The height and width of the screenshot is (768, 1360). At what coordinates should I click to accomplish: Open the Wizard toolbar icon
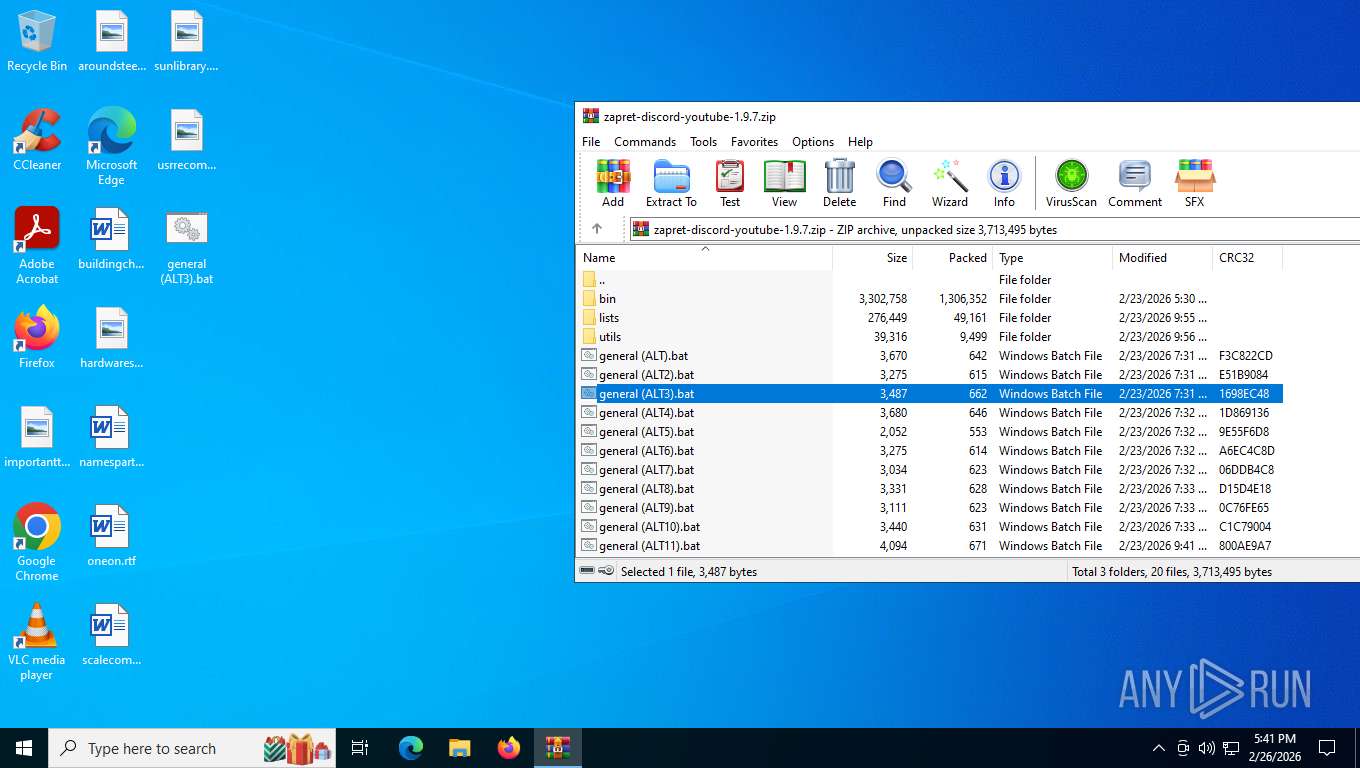949,183
